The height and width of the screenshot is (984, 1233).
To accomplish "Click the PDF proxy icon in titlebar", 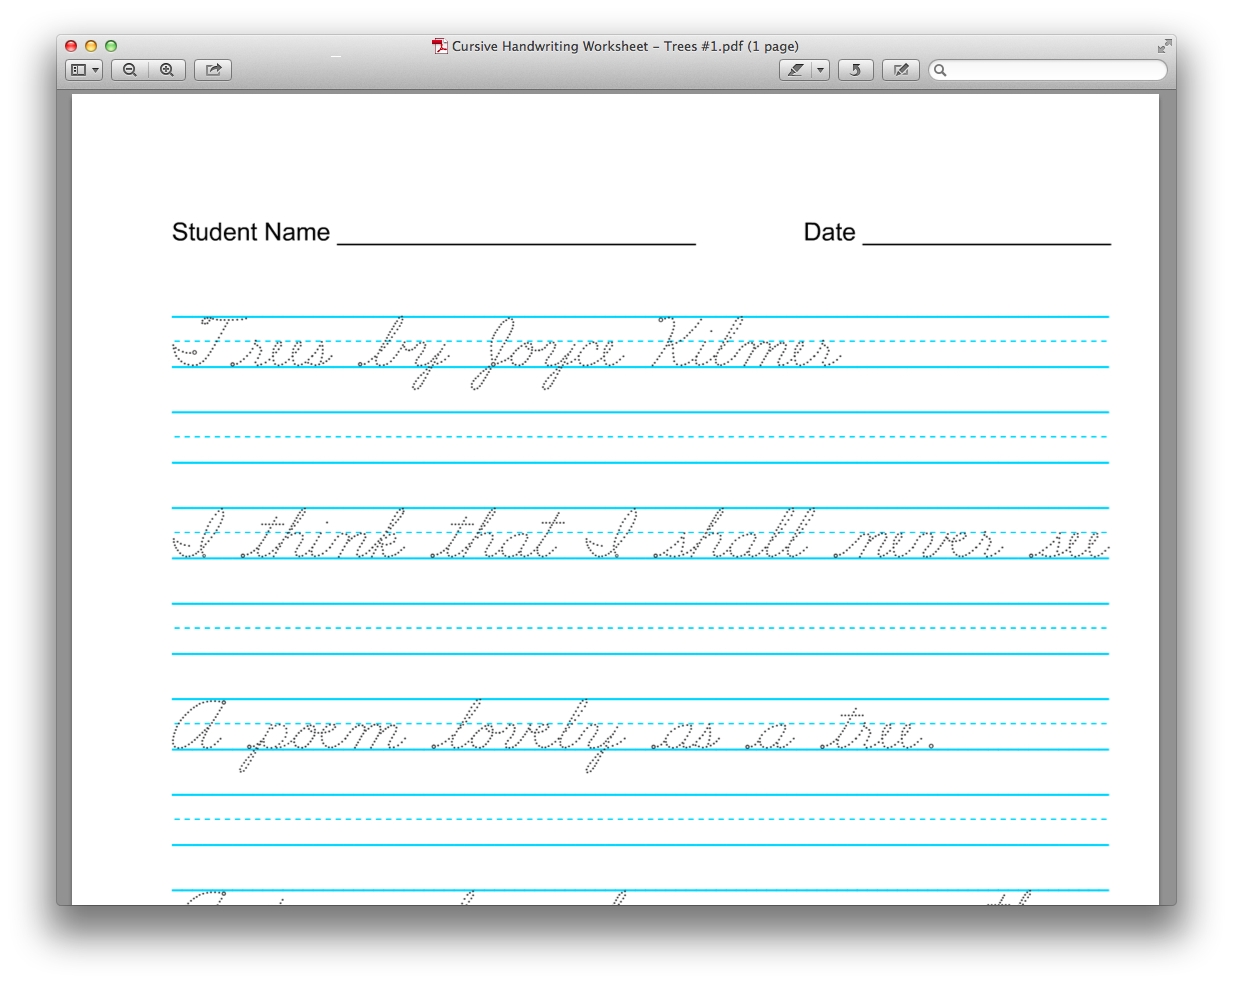I will [438, 45].
